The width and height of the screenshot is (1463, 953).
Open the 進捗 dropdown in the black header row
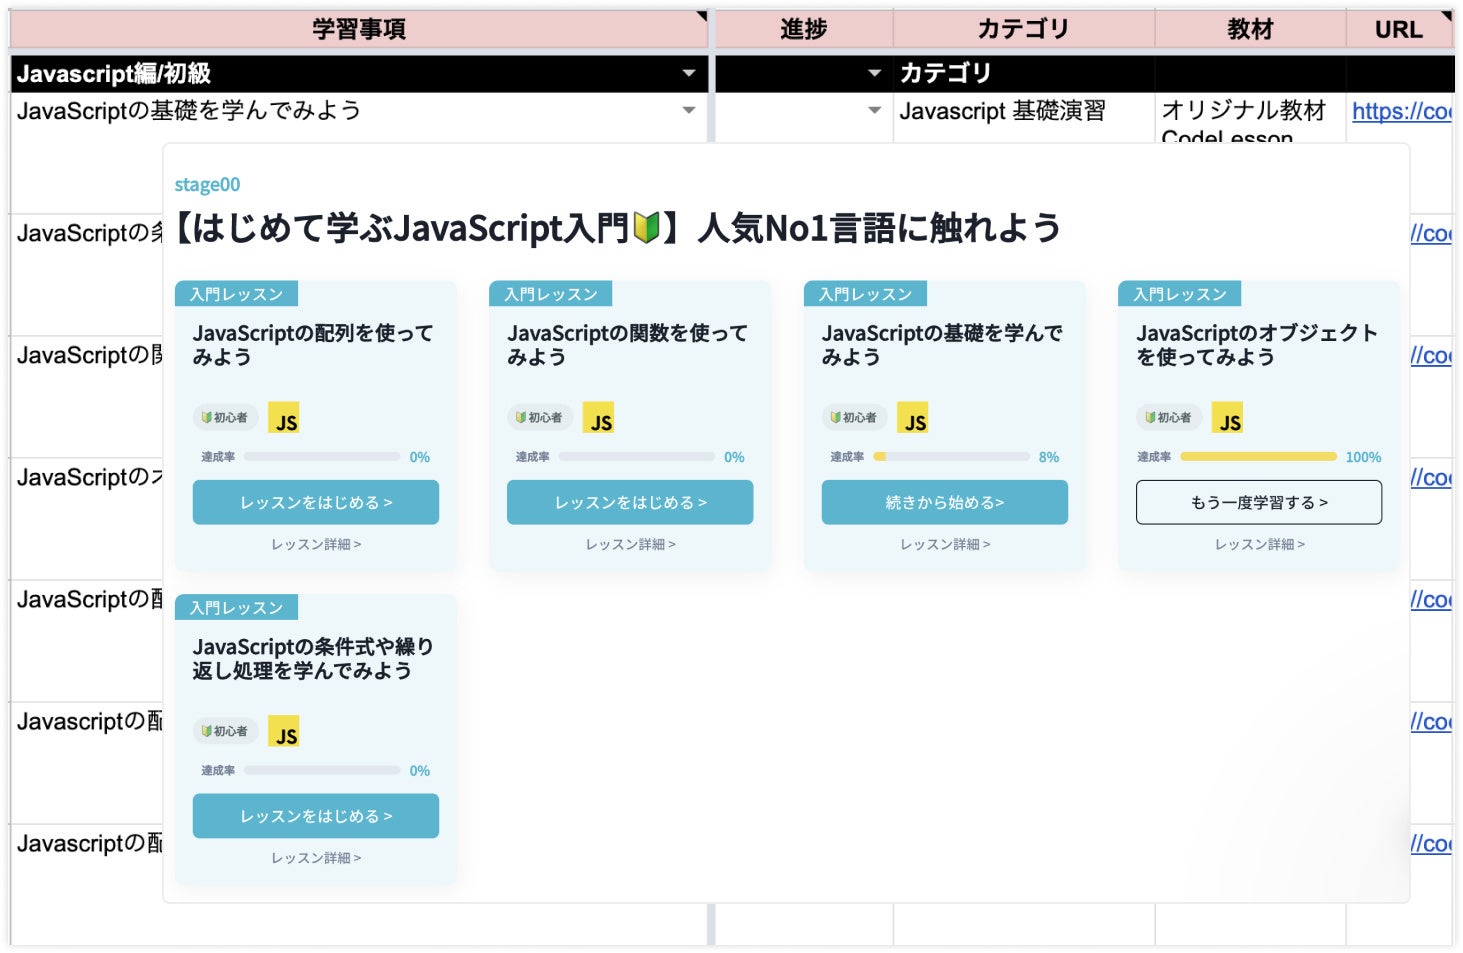tap(875, 73)
